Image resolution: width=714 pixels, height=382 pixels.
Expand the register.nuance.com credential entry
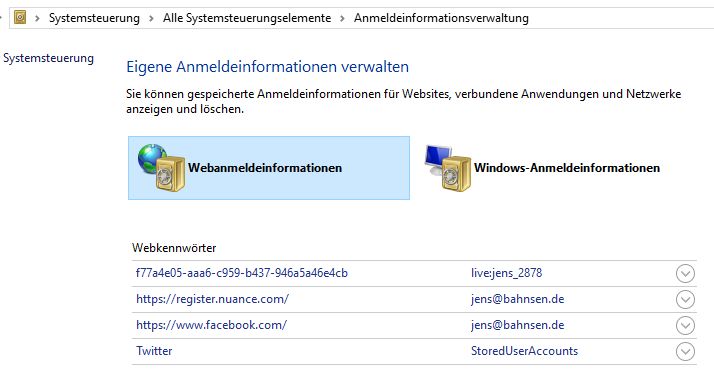coord(685,300)
